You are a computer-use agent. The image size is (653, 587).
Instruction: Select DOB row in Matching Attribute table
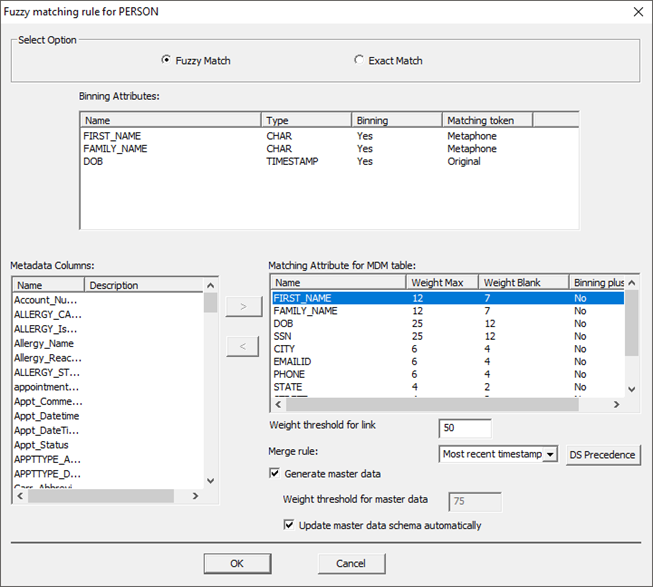(448, 323)
